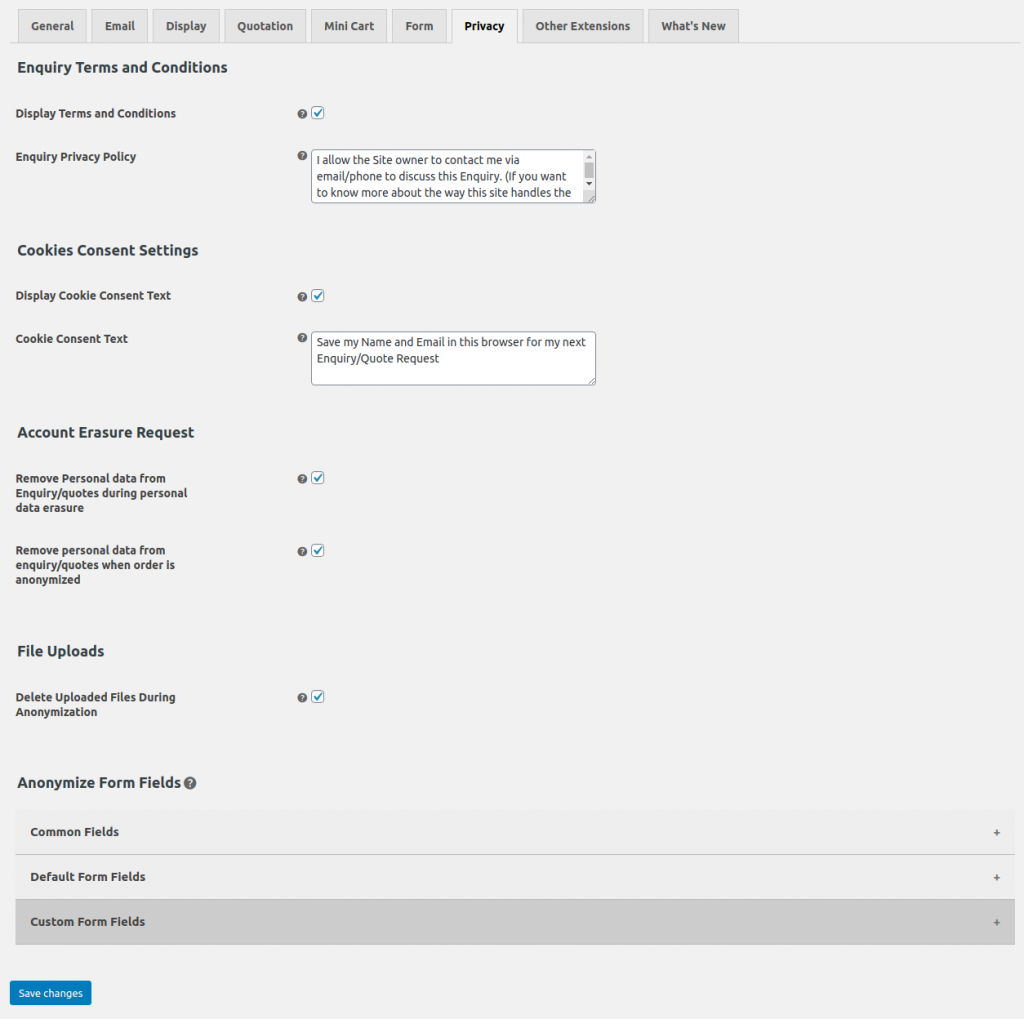
Task: Click help icon next to Enquiry Privacy Policy
Action: point(302,156)
